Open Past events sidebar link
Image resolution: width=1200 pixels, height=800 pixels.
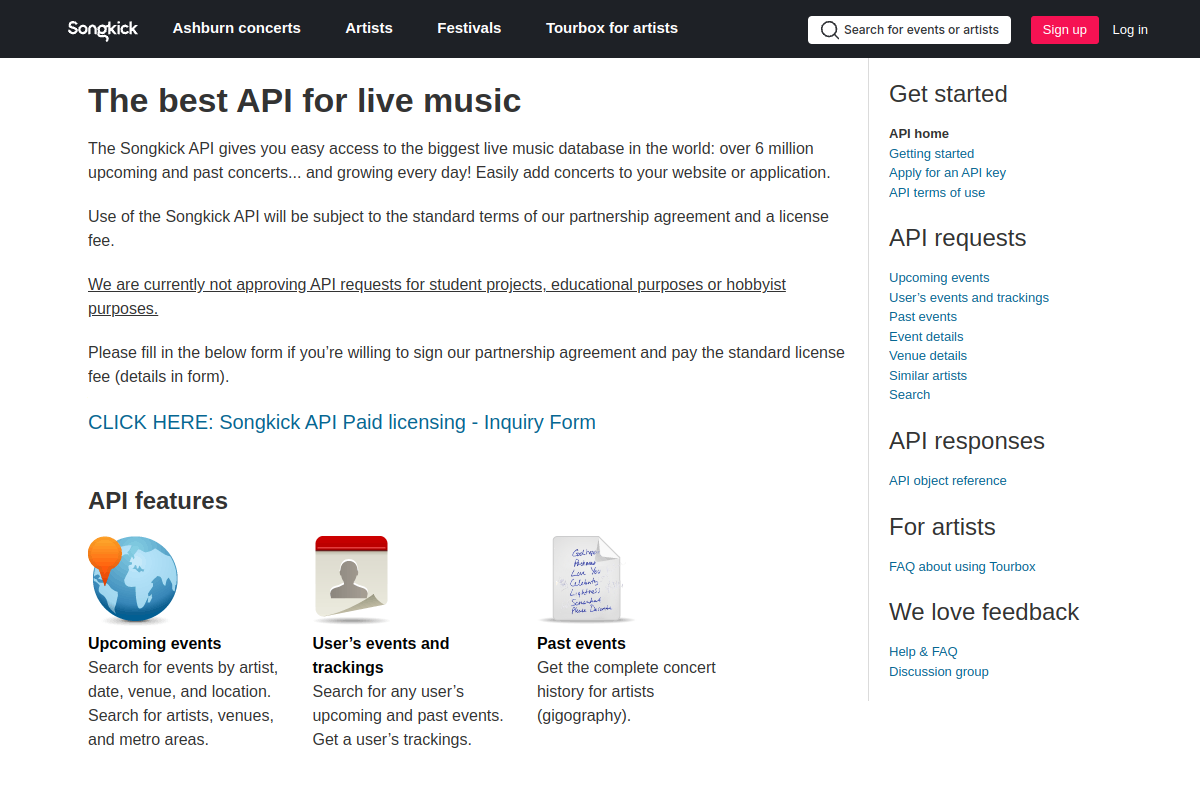tap(923, 317)
